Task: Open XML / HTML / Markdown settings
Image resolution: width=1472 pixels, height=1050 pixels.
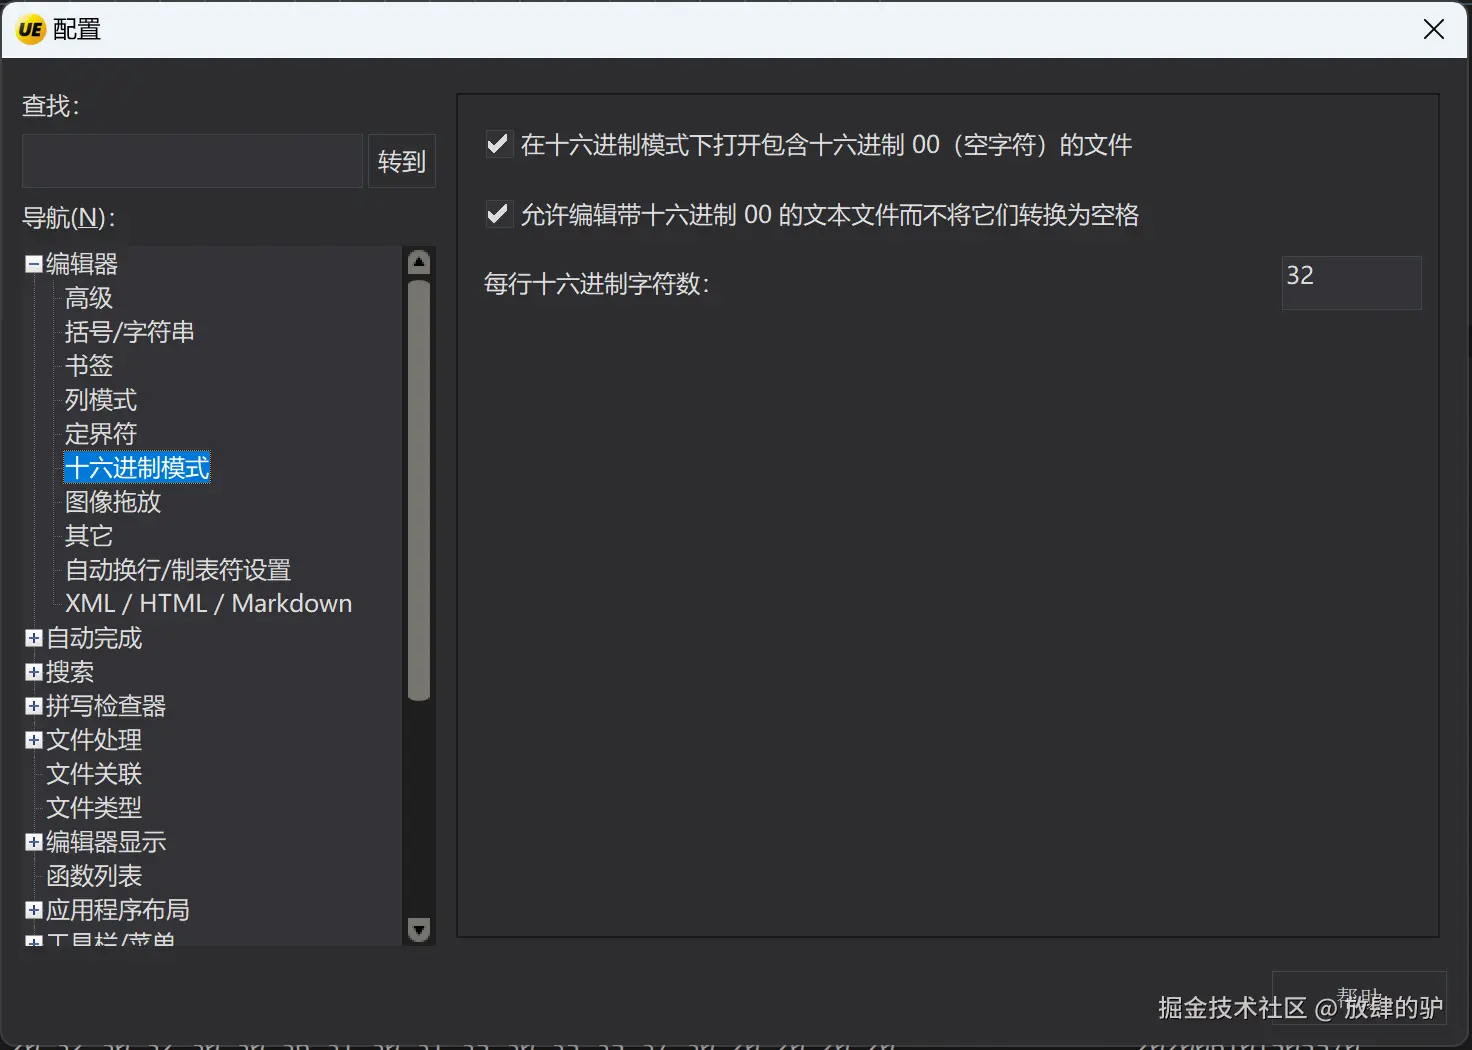Action: pyautogui.click(x=209, y=604)
